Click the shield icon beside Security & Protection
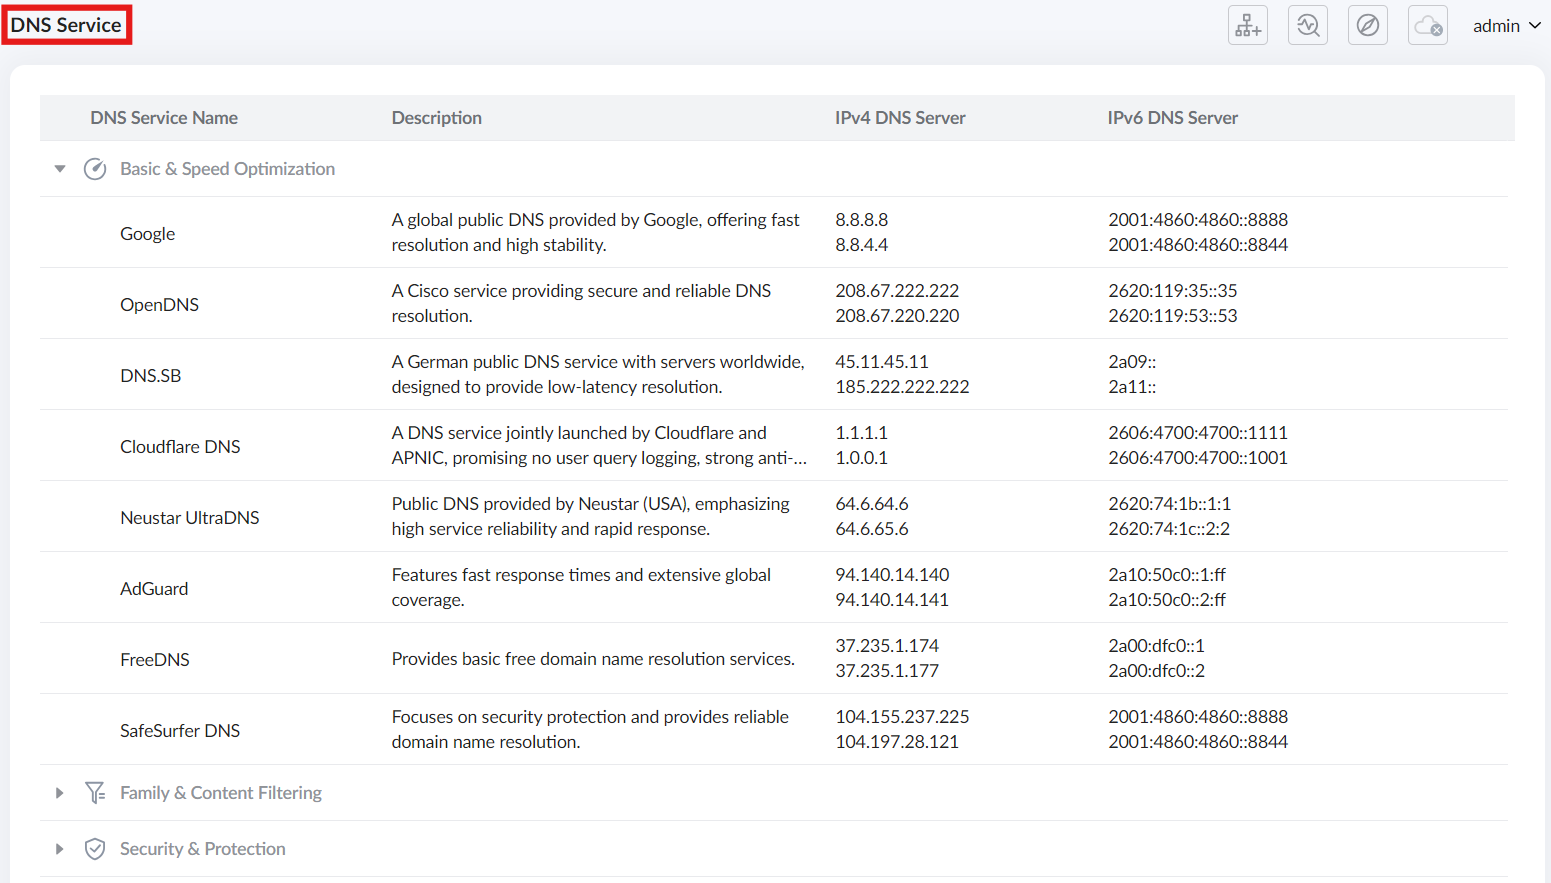 95,849
